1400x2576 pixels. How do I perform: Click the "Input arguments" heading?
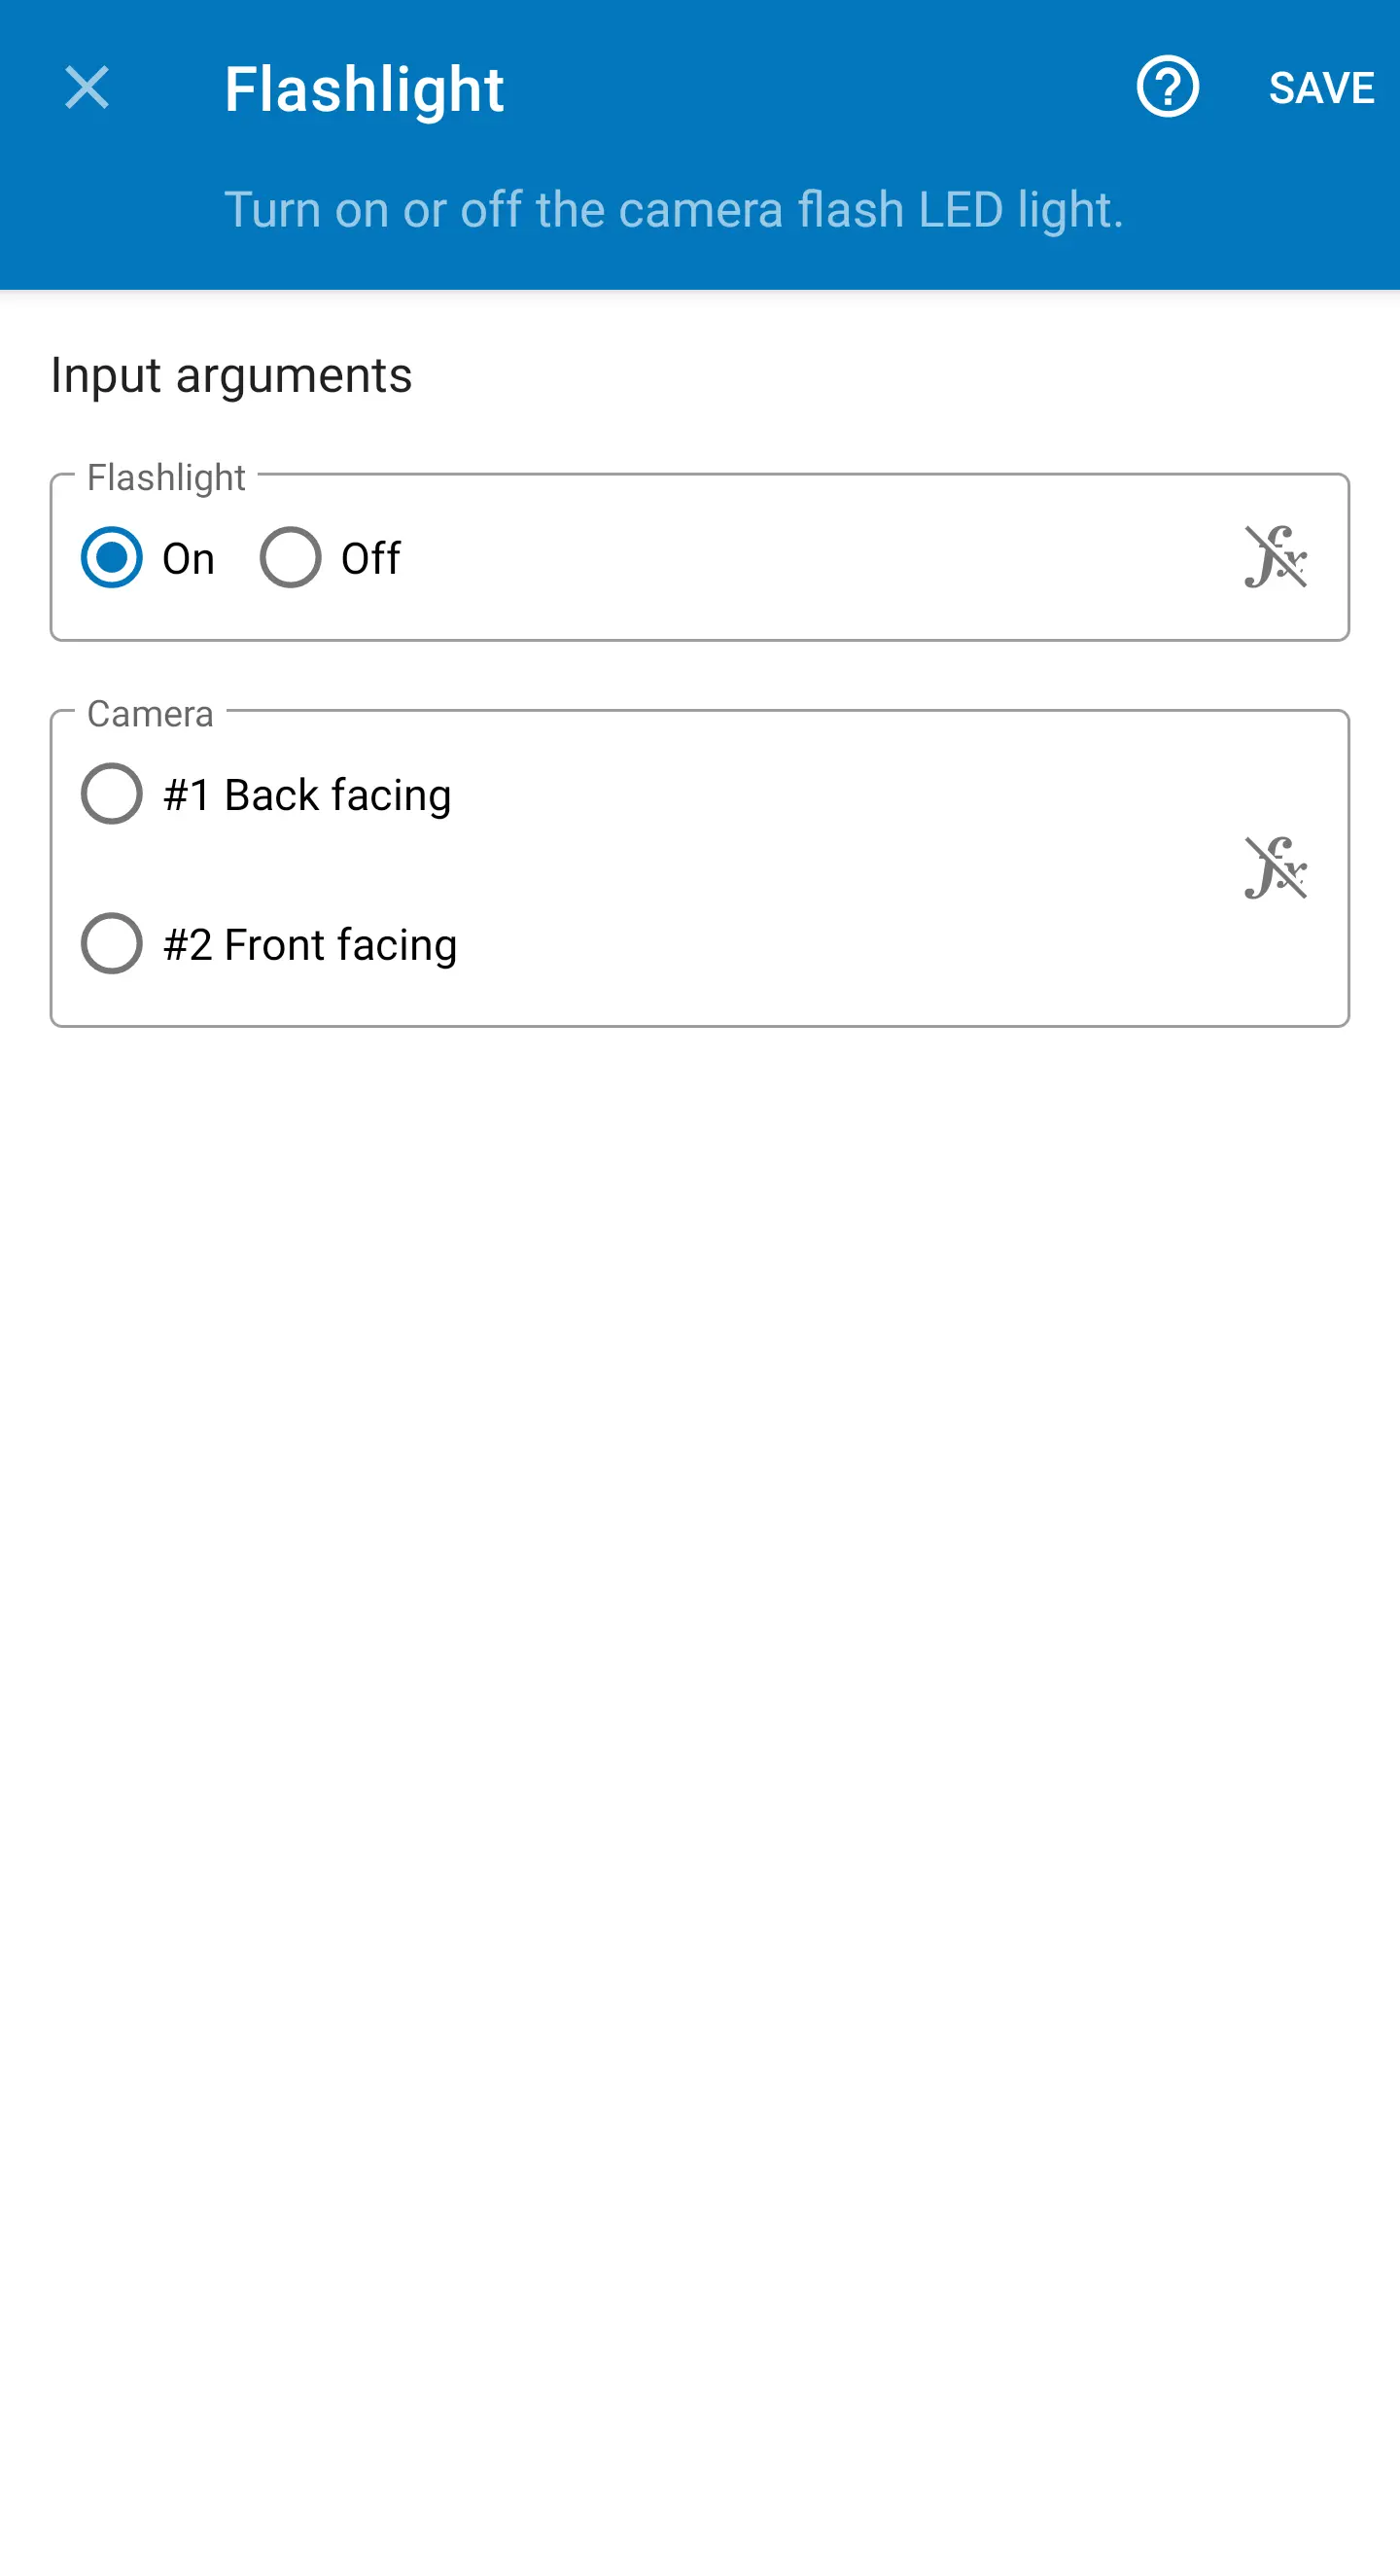(231, 376)
